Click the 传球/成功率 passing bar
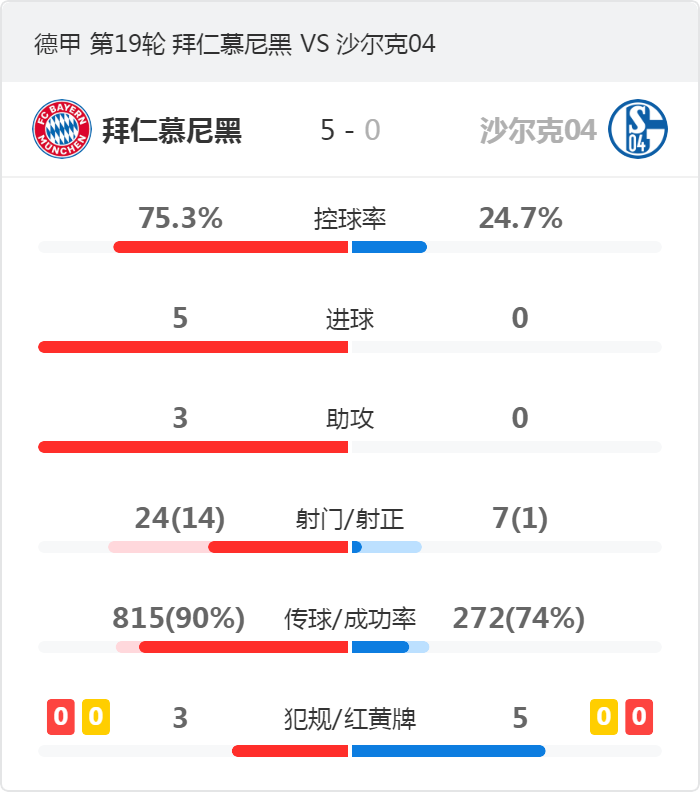This screenshot has width=700, height=792. coord(350,647)
